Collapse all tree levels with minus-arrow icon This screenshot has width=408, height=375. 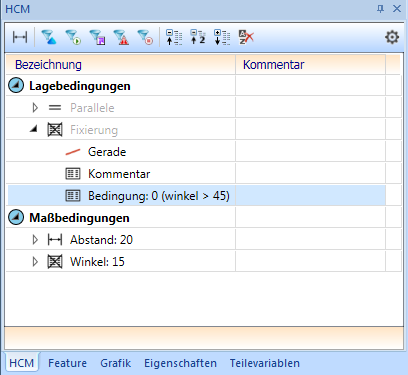[x=174, y=37]
